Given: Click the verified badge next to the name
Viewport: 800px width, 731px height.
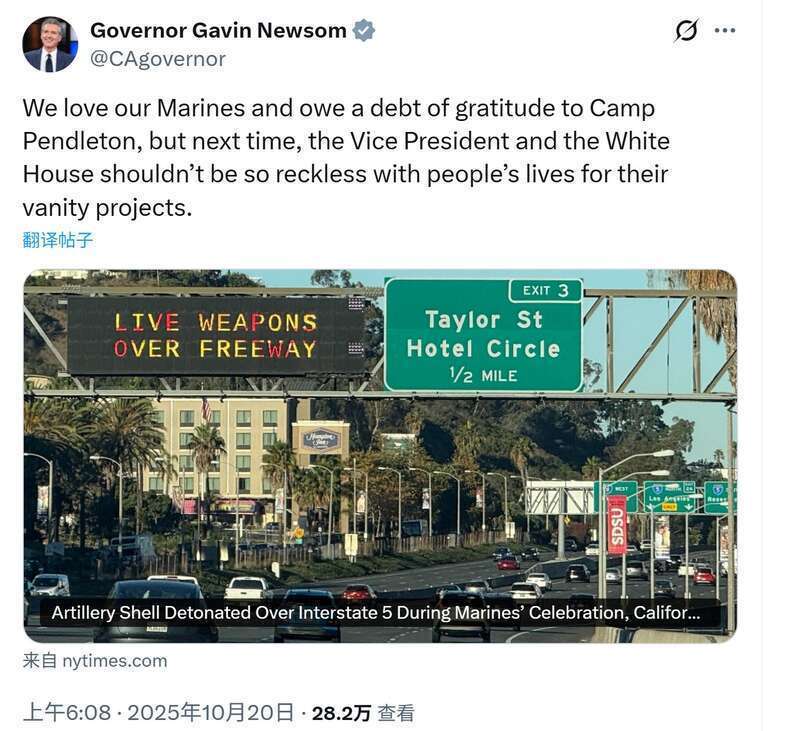Looking at the screenshot, I should click(x=364, y=31).
